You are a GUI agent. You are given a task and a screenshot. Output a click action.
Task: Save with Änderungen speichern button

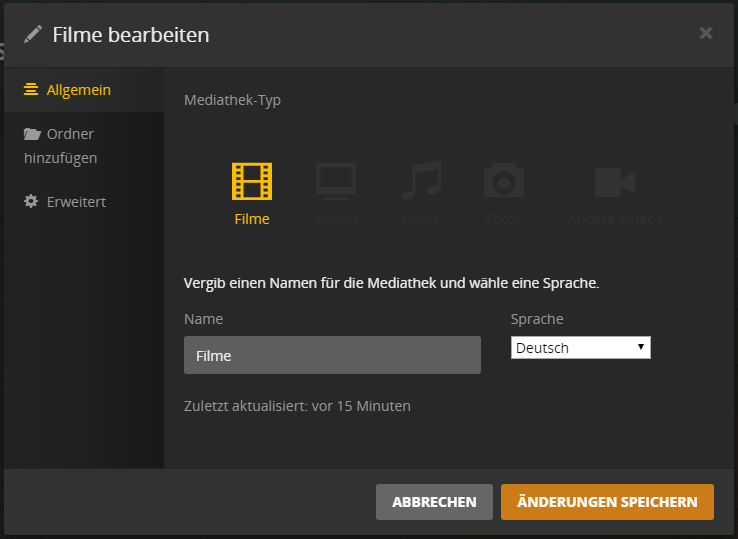point(607,502)
